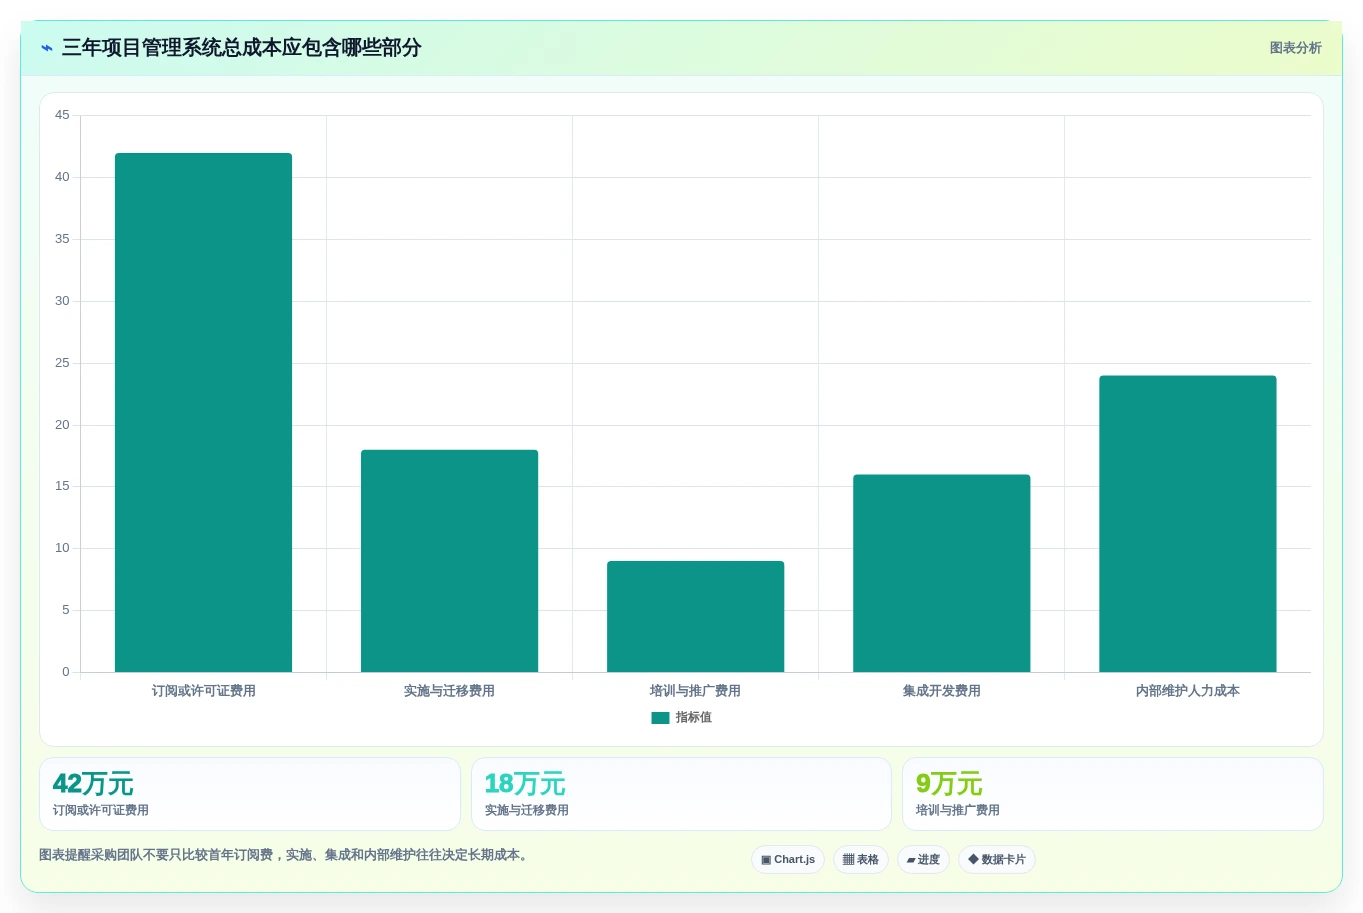
Task: Select the 订阅或许可证费用 bar in chart
Action: pyautogui.click(x=203, y=412)
